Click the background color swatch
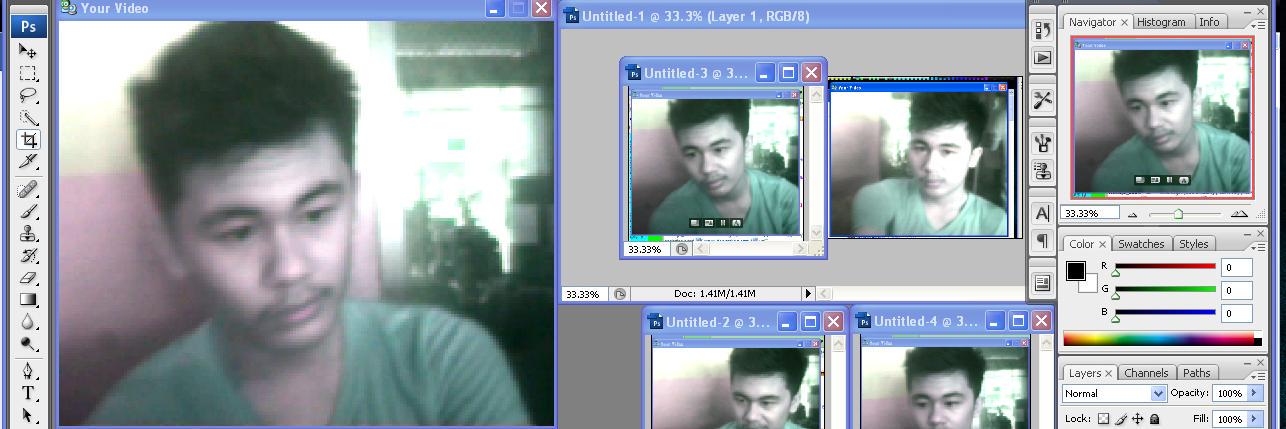 coord(1090,285)
